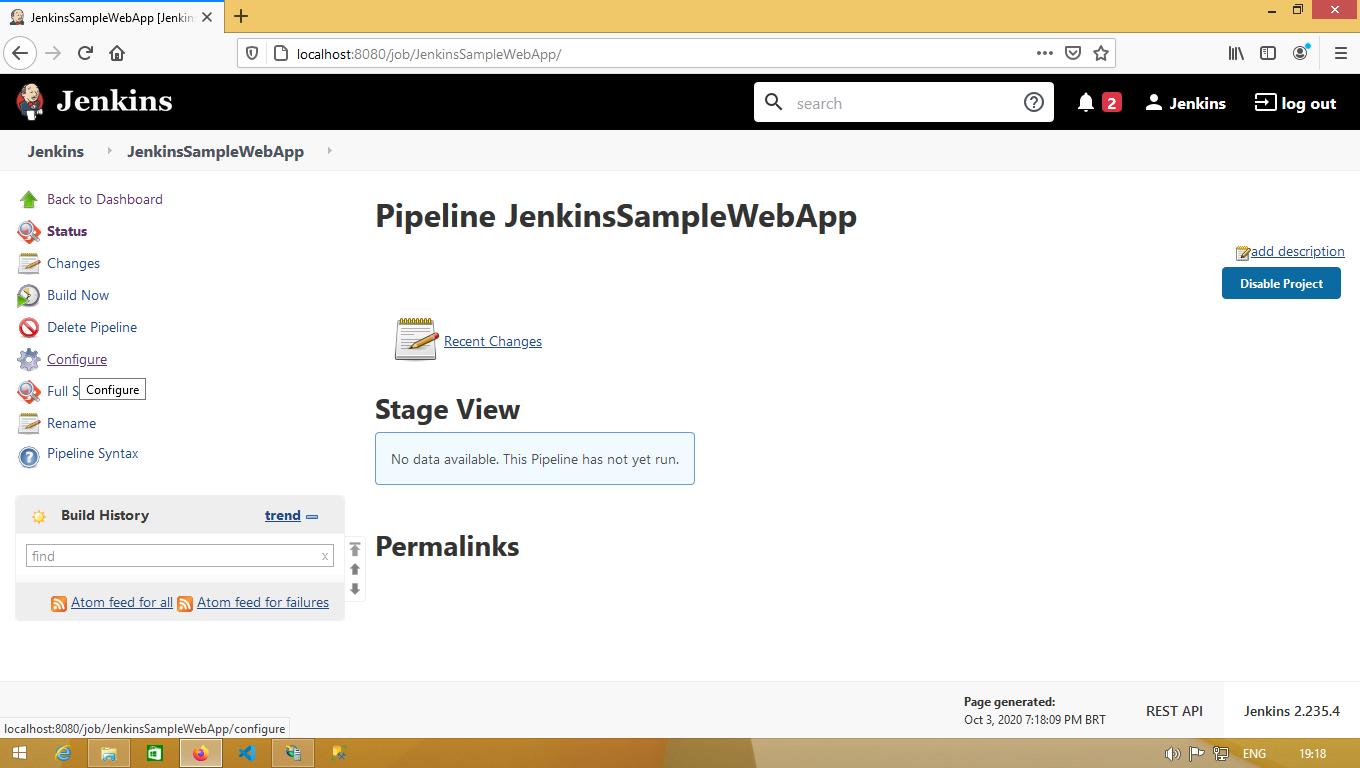This screenshot has height=768, width=1360.
Task: Click the Delete Pipeline red icon
Action: click(29, 328)
